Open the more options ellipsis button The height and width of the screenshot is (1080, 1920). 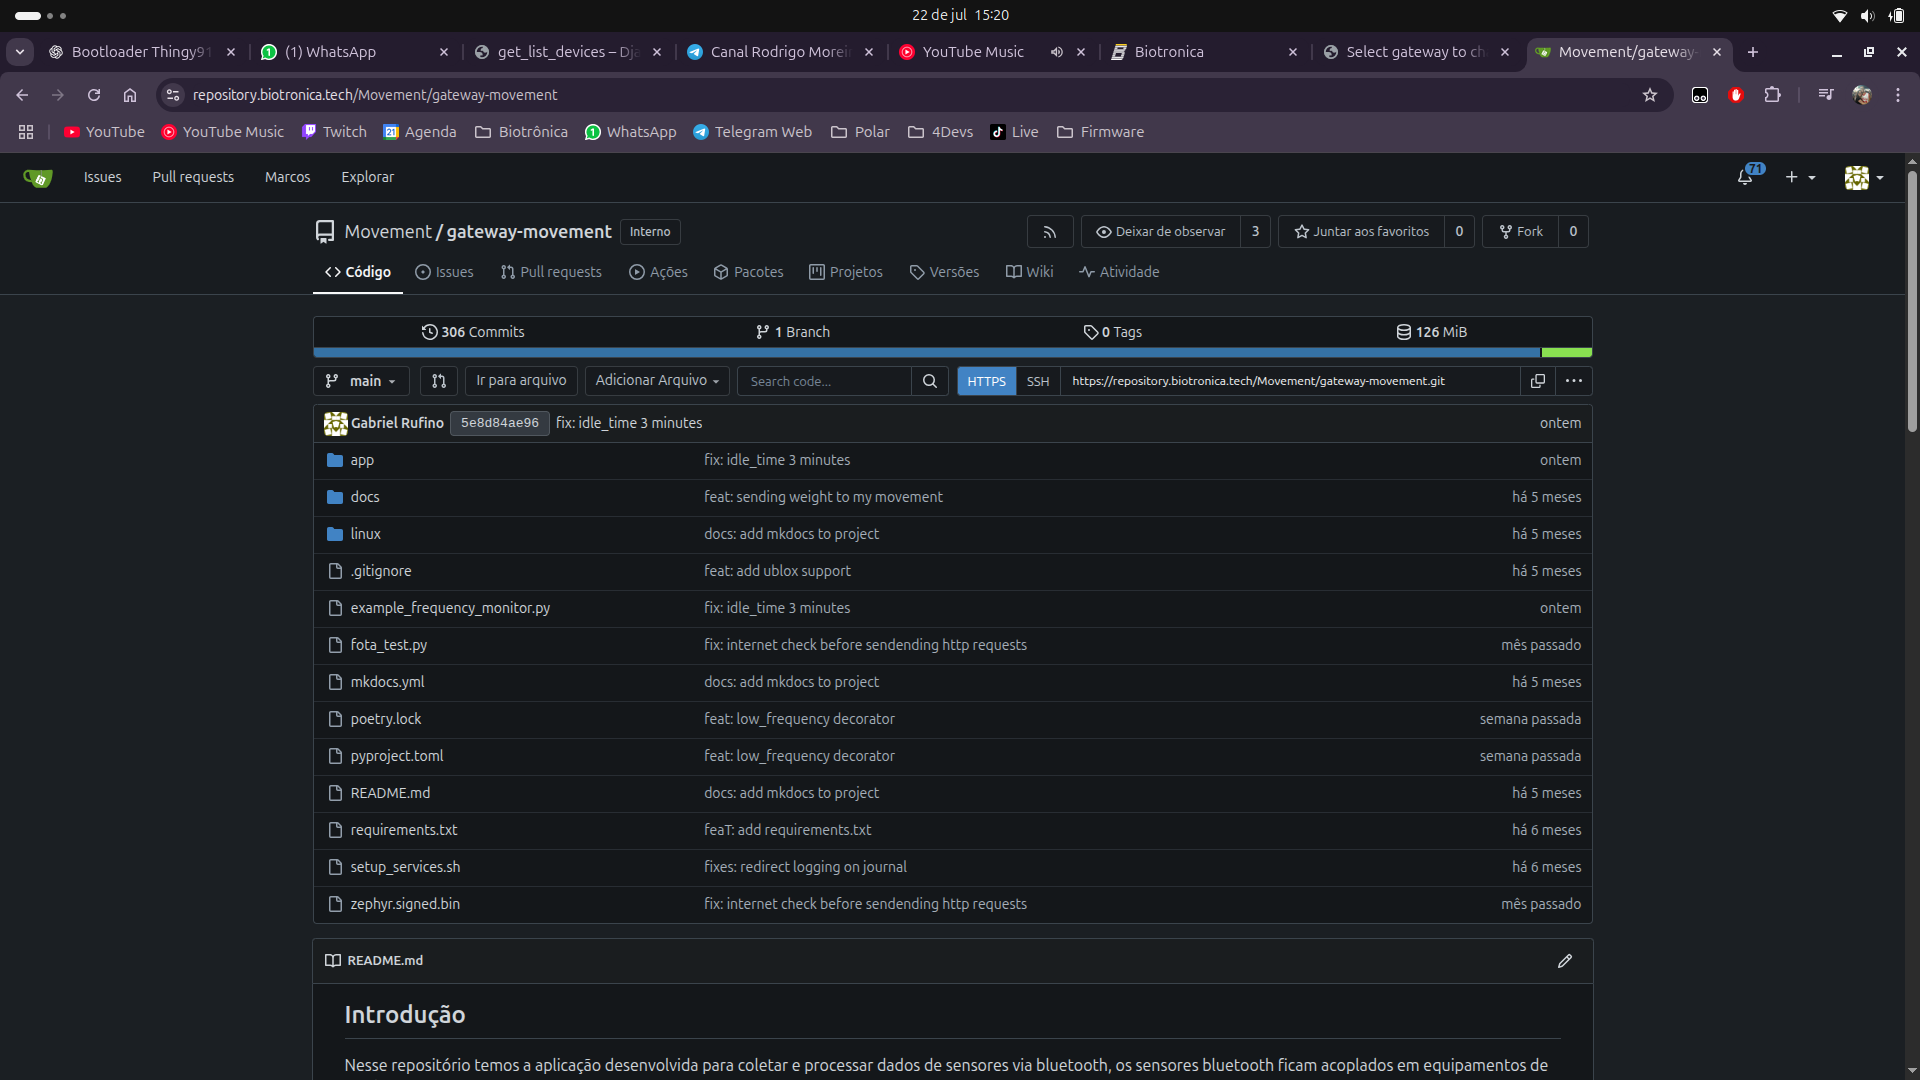[1573, 381]
